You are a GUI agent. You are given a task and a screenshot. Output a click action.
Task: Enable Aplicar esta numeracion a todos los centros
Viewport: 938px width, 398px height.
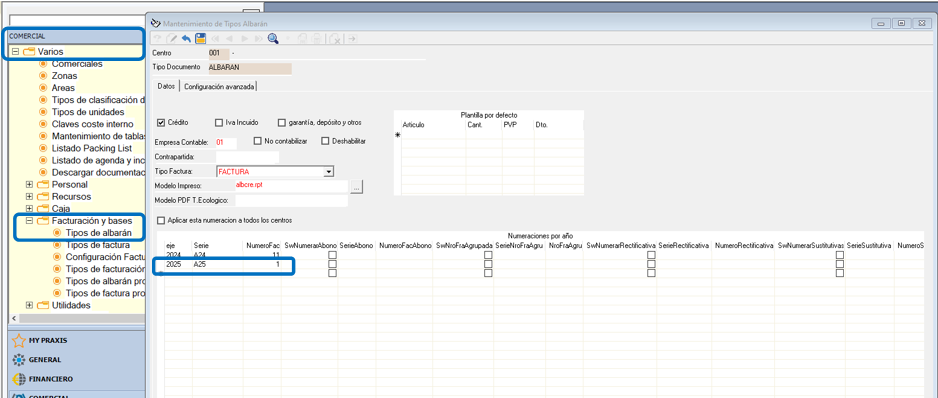160,220
